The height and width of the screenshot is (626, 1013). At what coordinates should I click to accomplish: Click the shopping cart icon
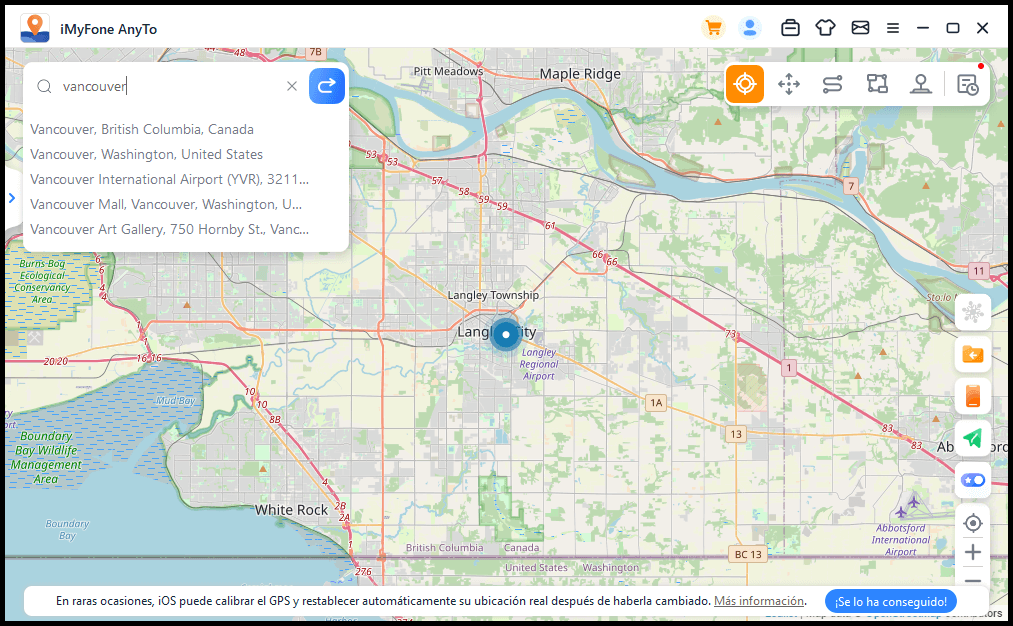(713, 28)
